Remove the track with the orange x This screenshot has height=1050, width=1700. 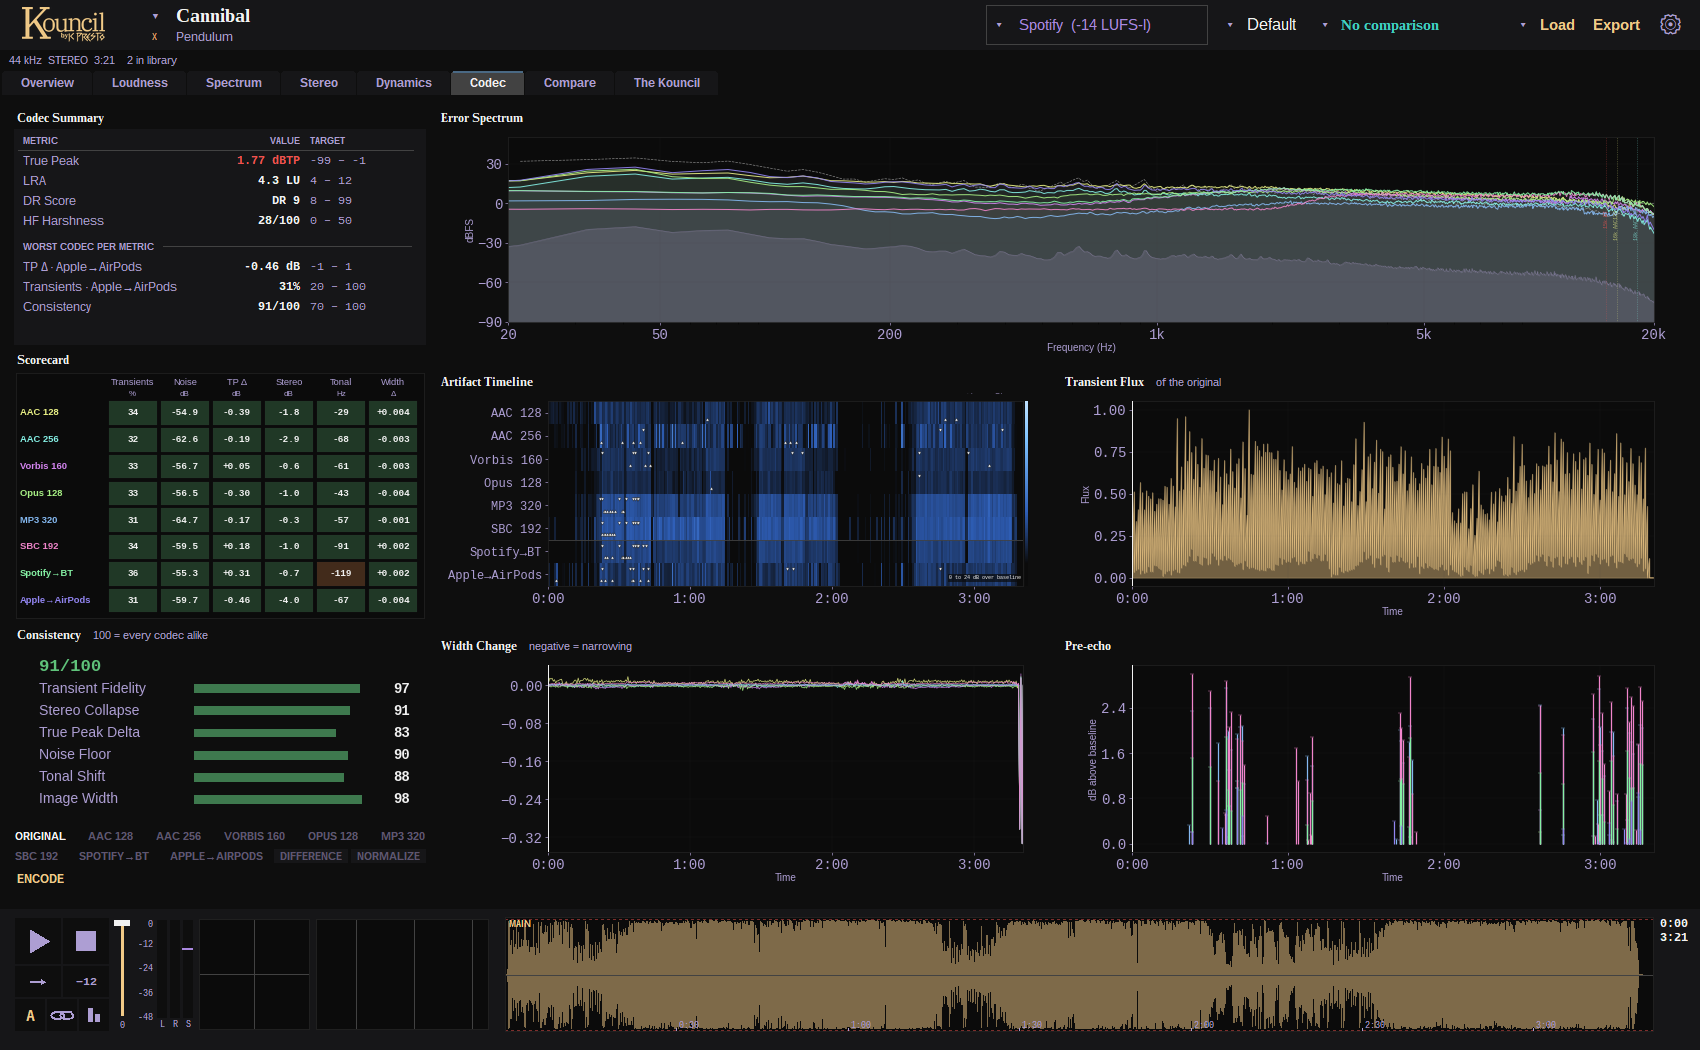(x=155, y=37)
